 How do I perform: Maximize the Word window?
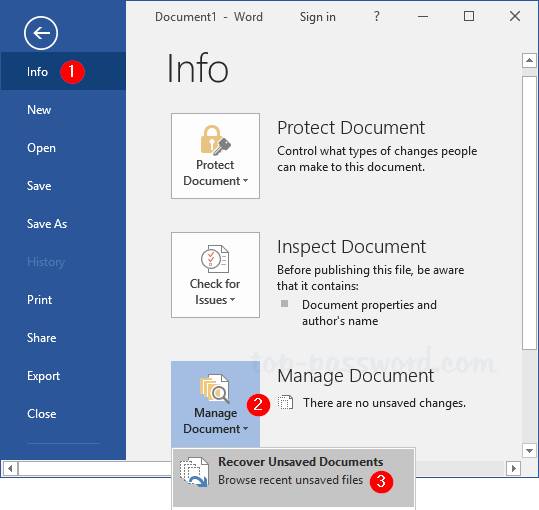(469, 16)
